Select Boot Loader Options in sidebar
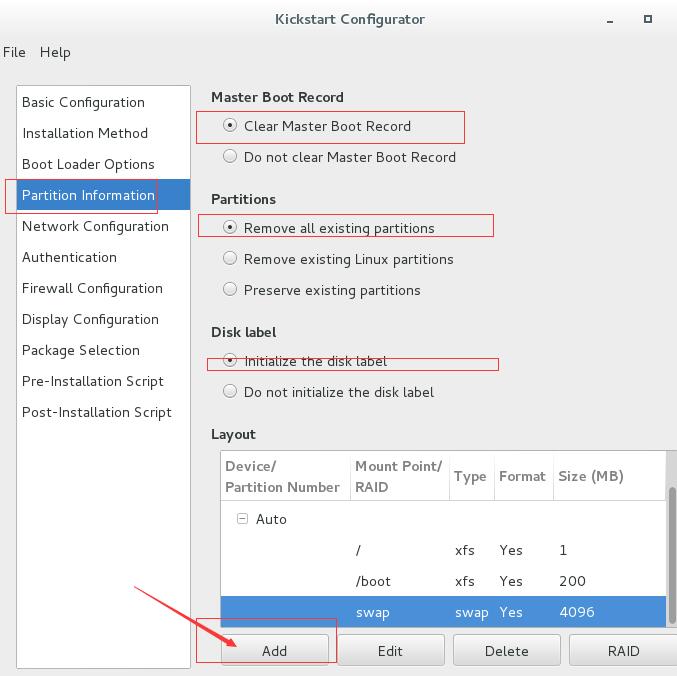This screenshot has height=676, width=677. (x=103, y=164)
